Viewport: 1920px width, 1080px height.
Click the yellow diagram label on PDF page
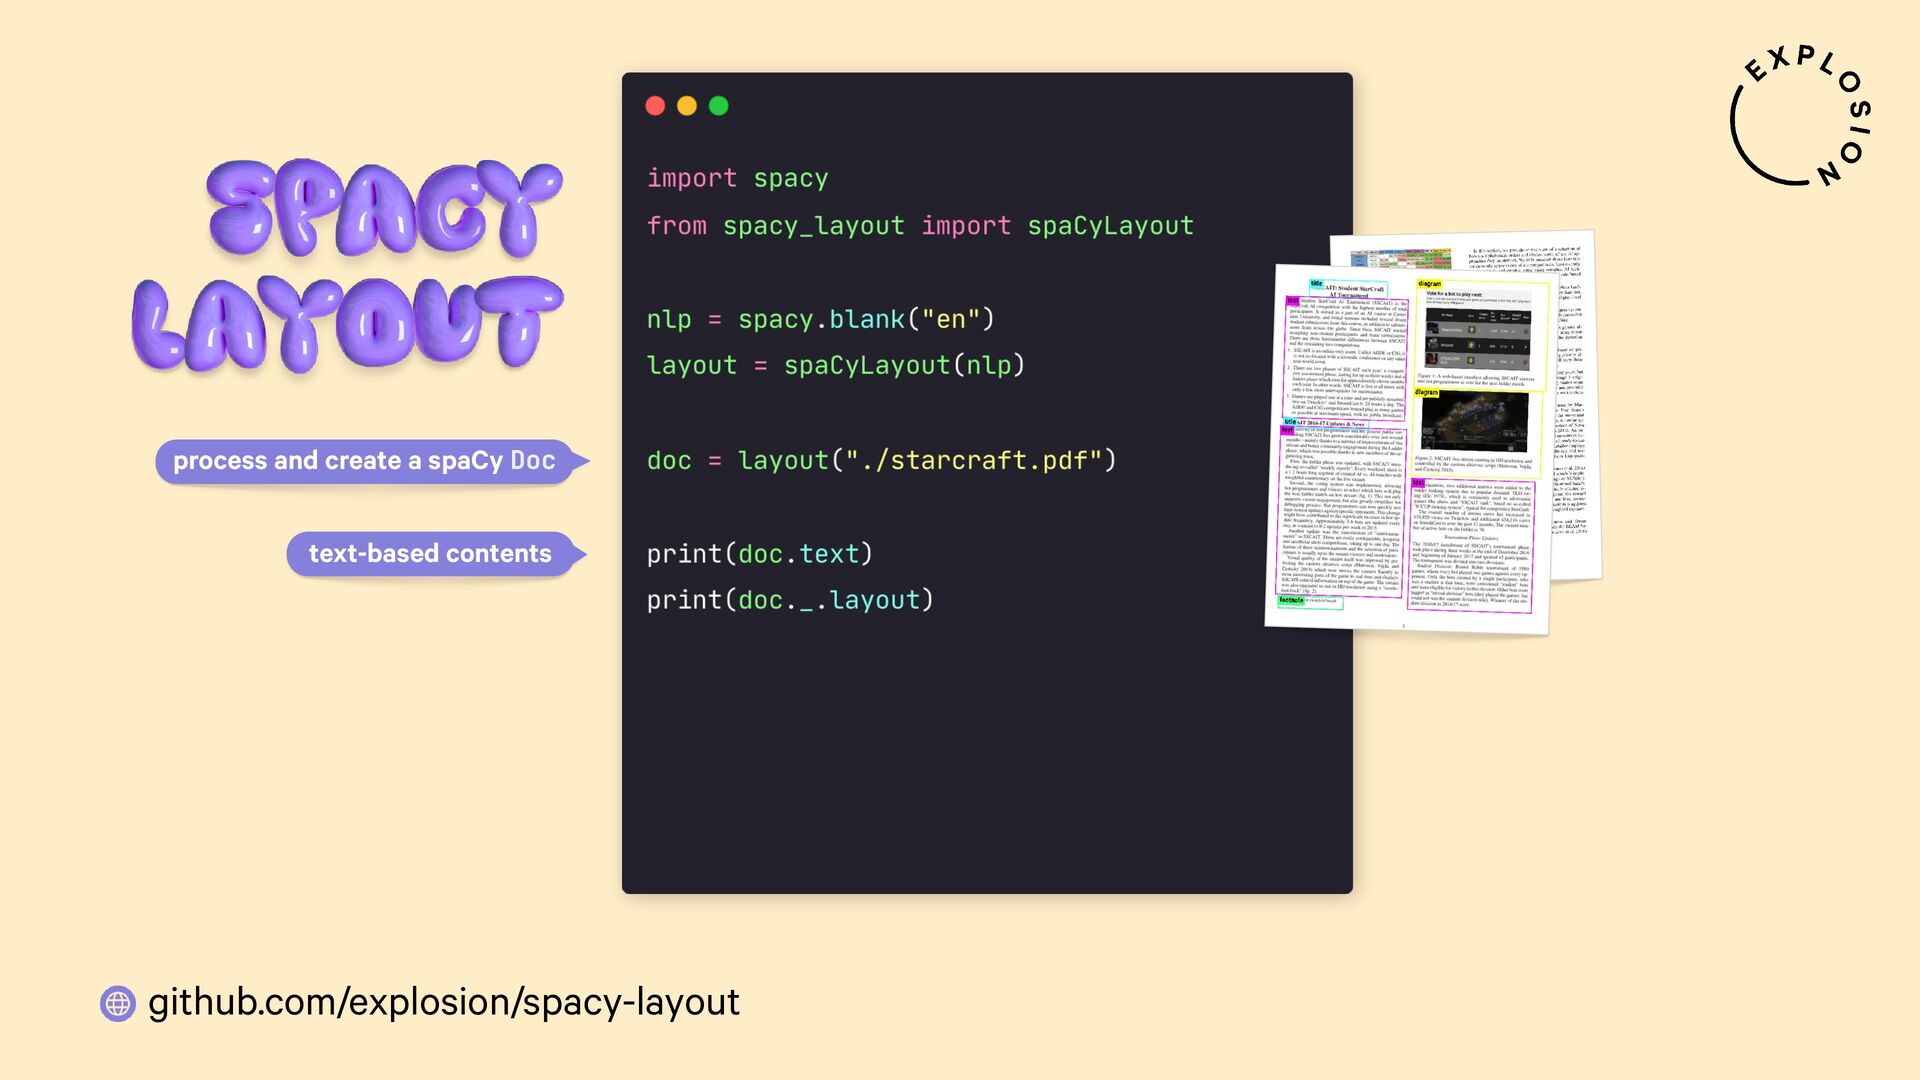click(x=1429, y=284)
